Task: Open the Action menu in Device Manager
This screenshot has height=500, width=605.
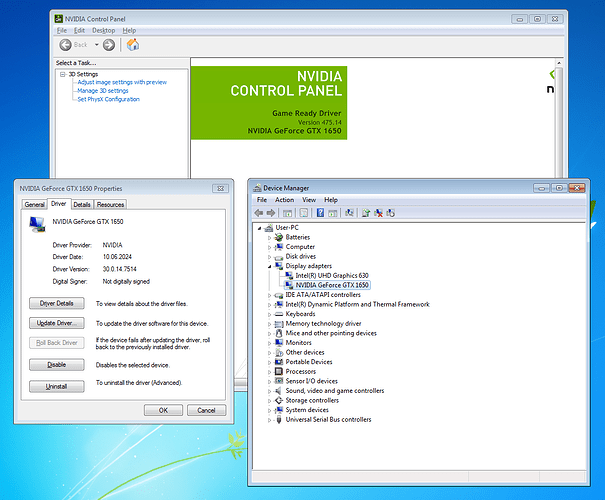Action: 285,200
